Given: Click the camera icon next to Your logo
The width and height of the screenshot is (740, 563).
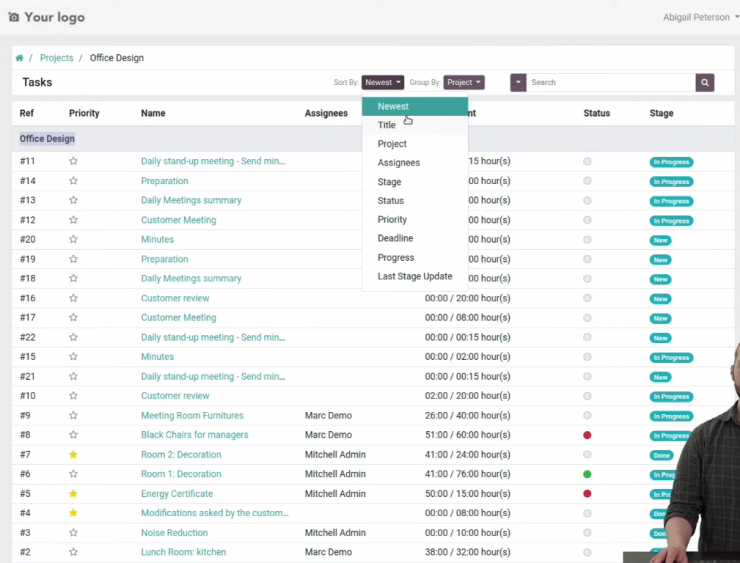Looking at the screenshot, I should [x=14, y=17].
